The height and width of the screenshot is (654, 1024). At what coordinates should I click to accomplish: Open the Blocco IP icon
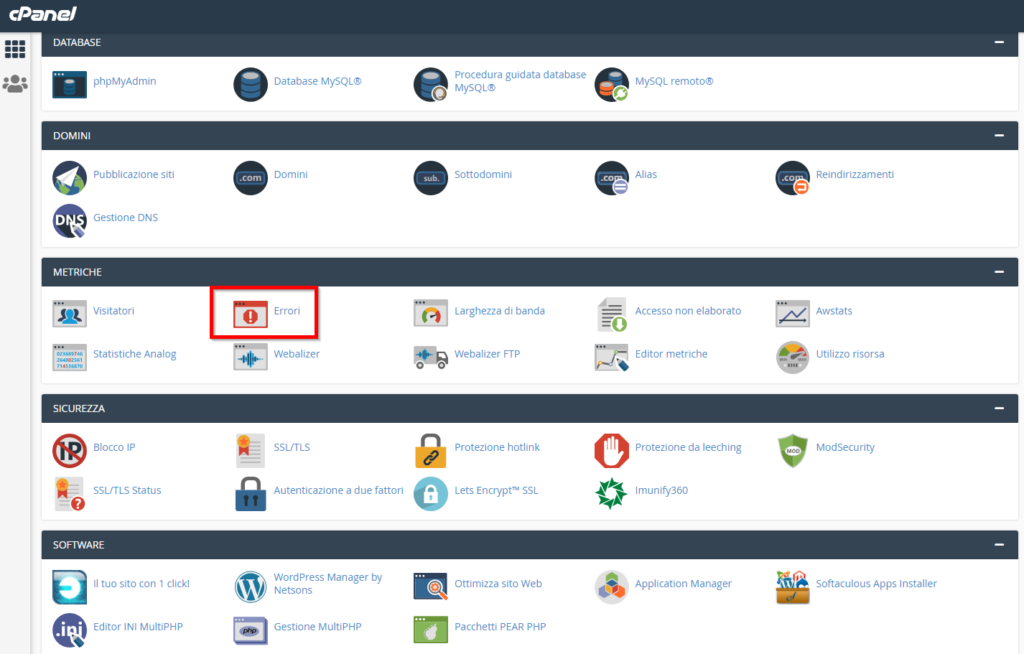[x=69, y=450]
